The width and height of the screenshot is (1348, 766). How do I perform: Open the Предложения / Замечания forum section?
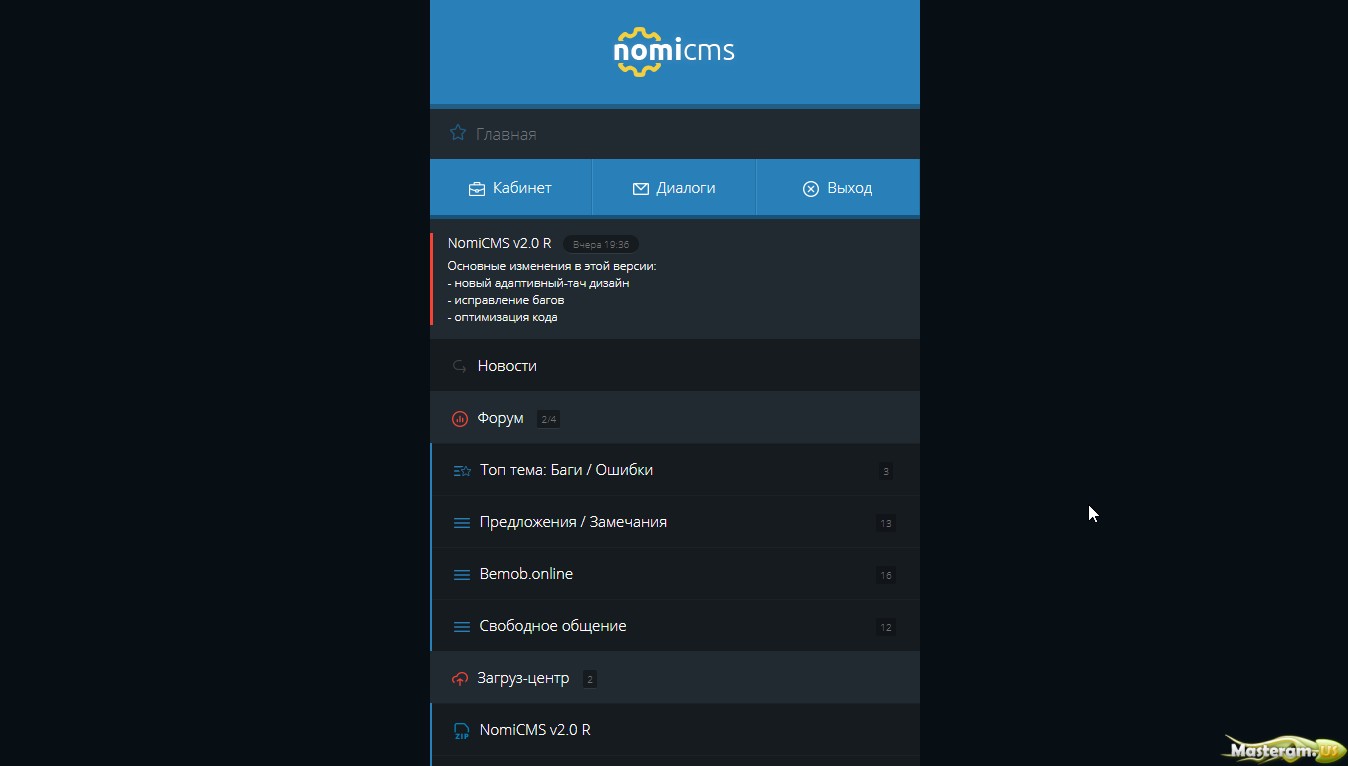(x=573, y=522)
